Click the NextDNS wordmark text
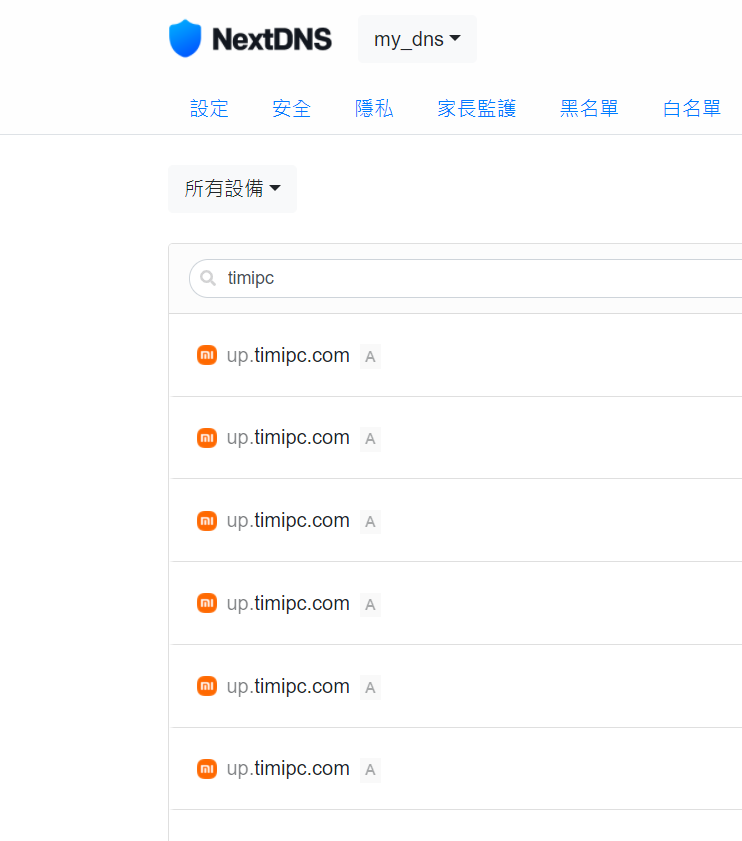 [272, 39]
